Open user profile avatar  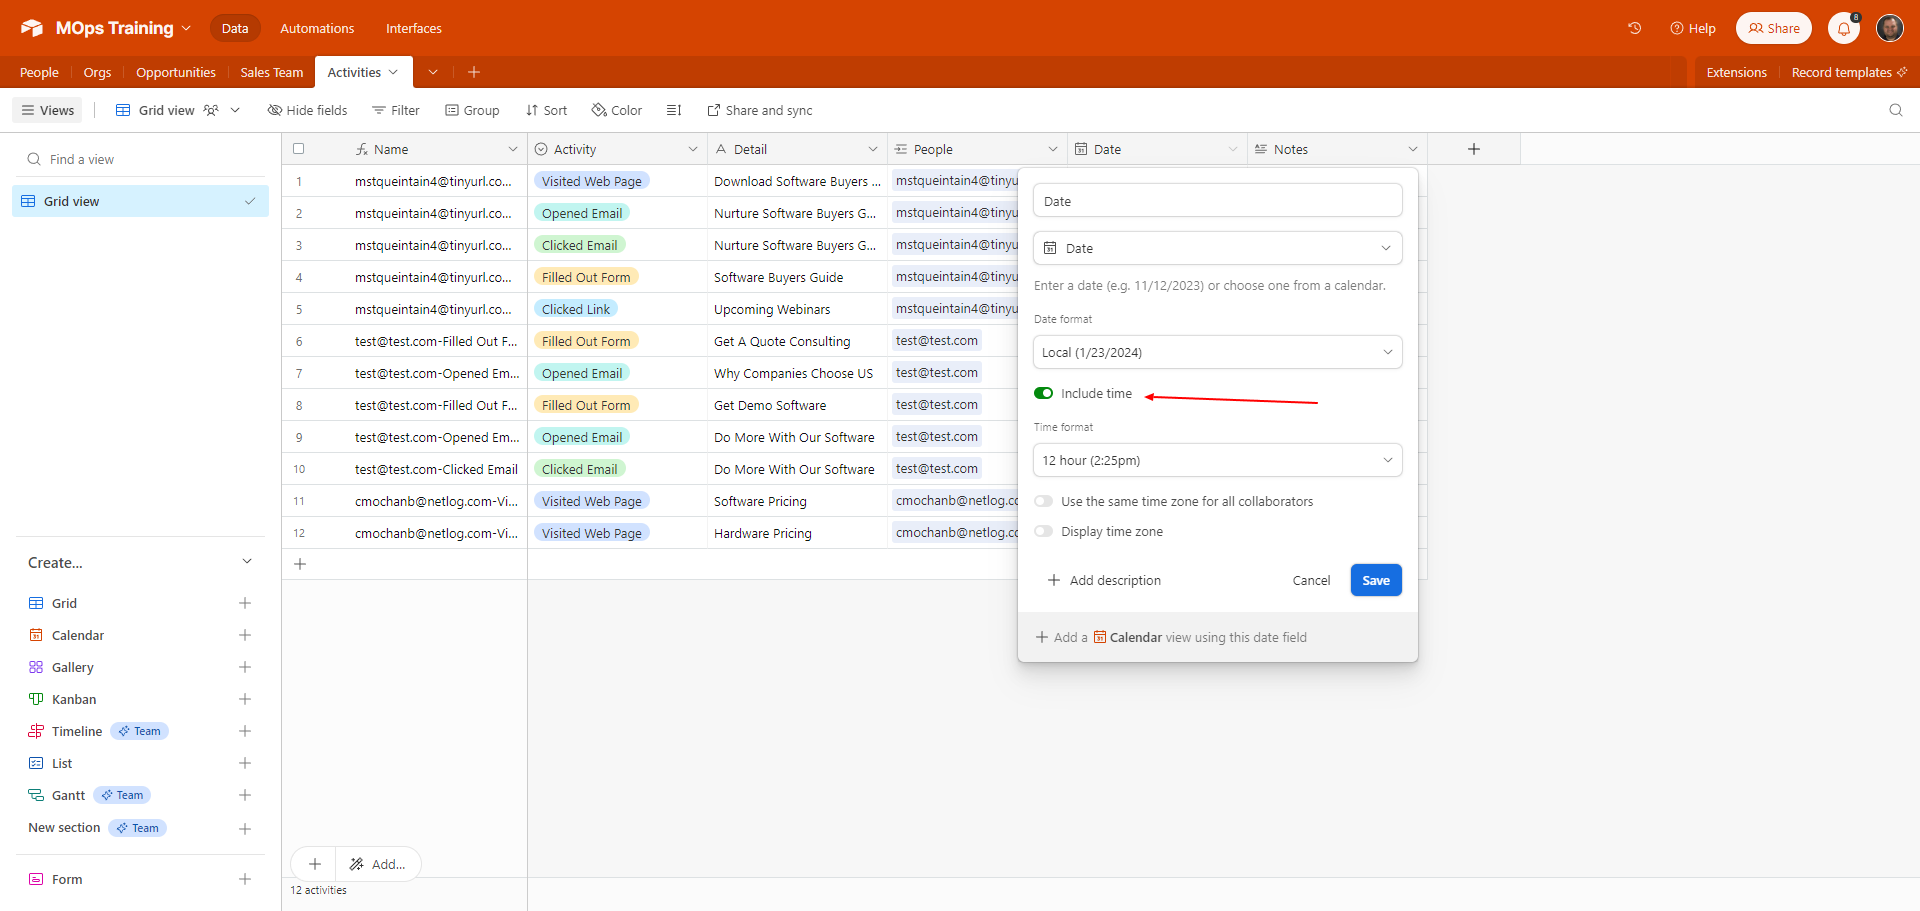(x=1889, y=28)
